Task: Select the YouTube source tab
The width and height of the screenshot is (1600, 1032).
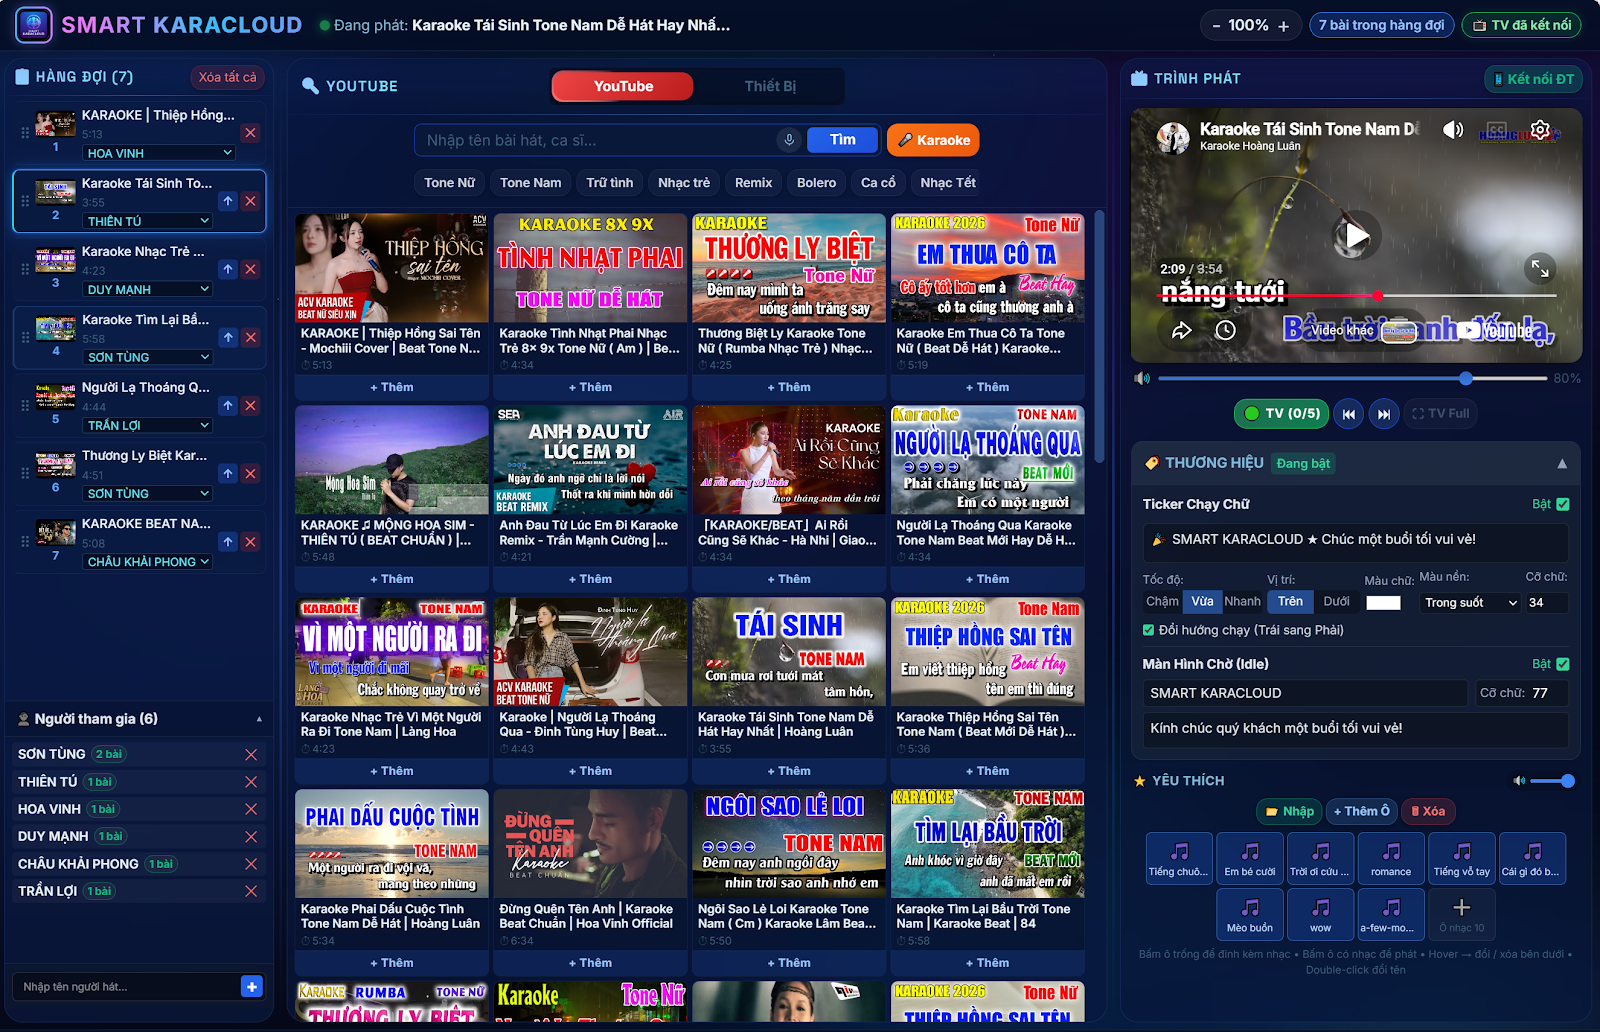Action: point(623,86)
